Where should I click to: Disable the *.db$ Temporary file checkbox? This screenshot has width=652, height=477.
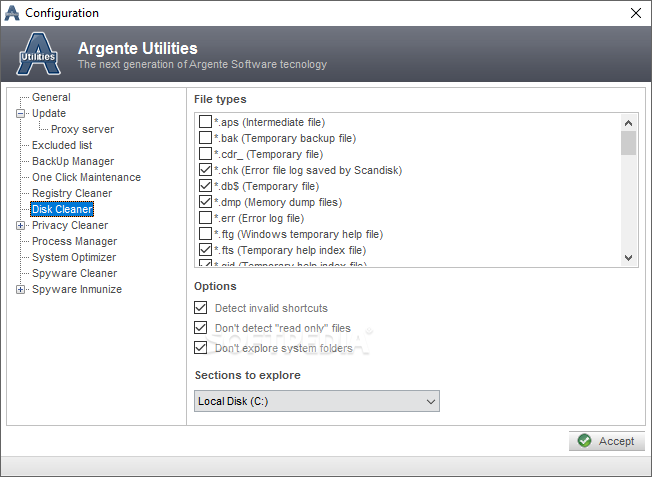pos(205,186)
